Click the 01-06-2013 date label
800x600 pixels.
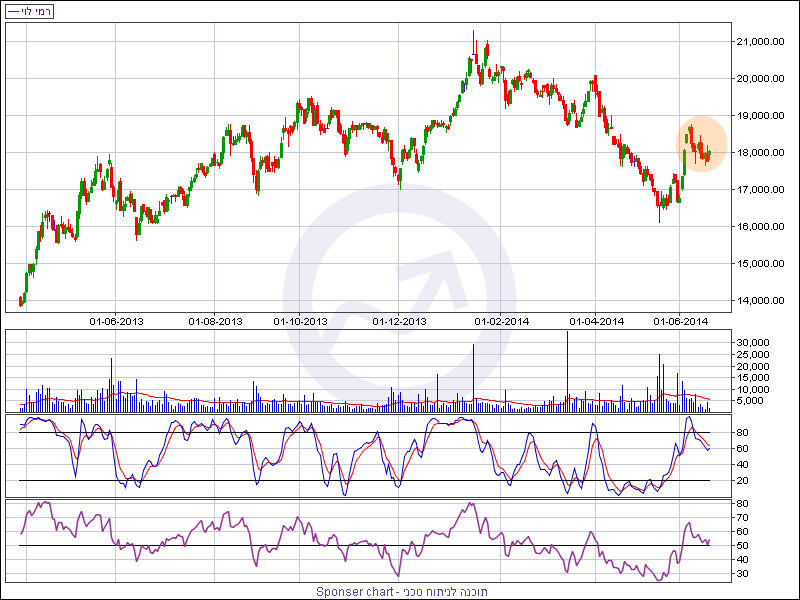pos(116,321)
